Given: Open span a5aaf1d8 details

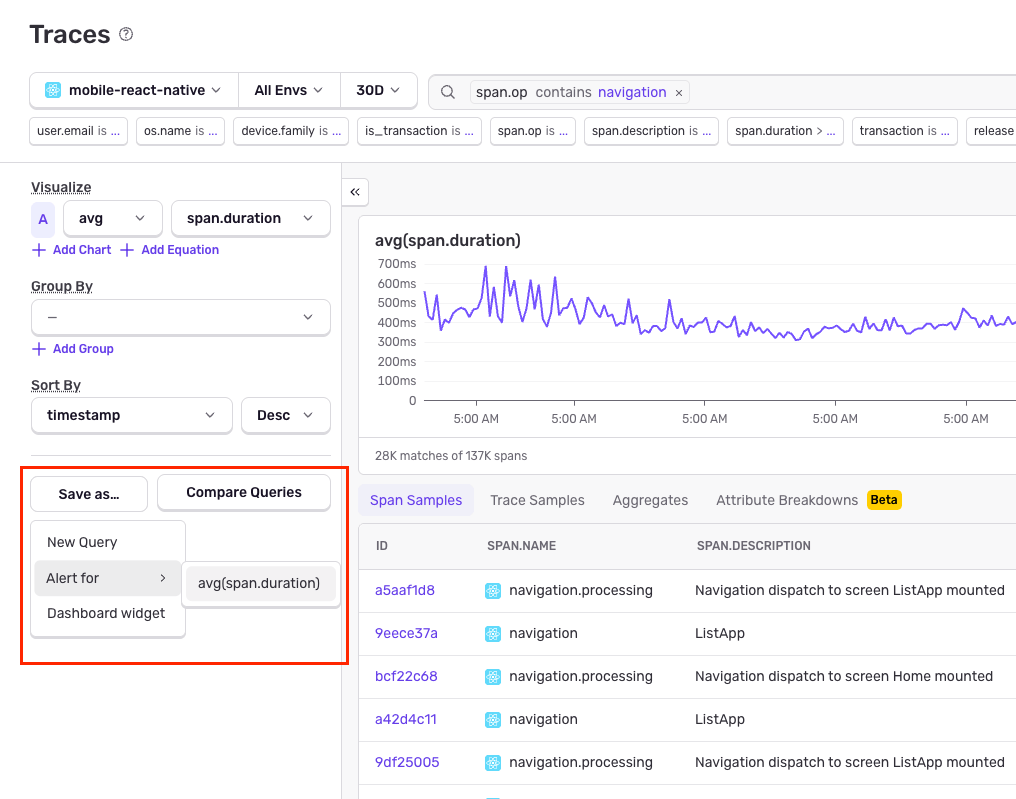Looking at the screenshot, I should tap(406, 590).
